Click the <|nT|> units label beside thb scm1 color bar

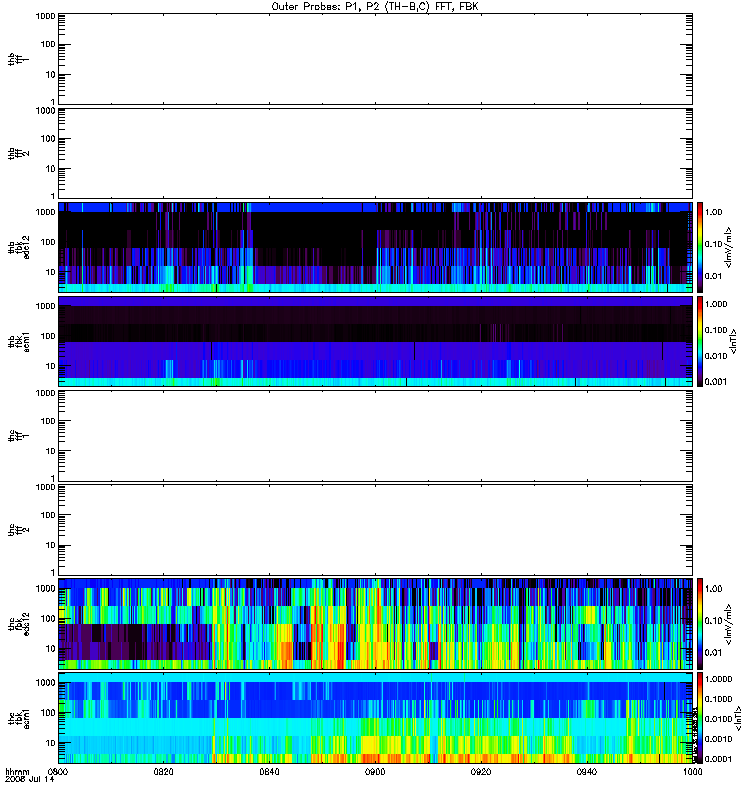click(733, 342)
